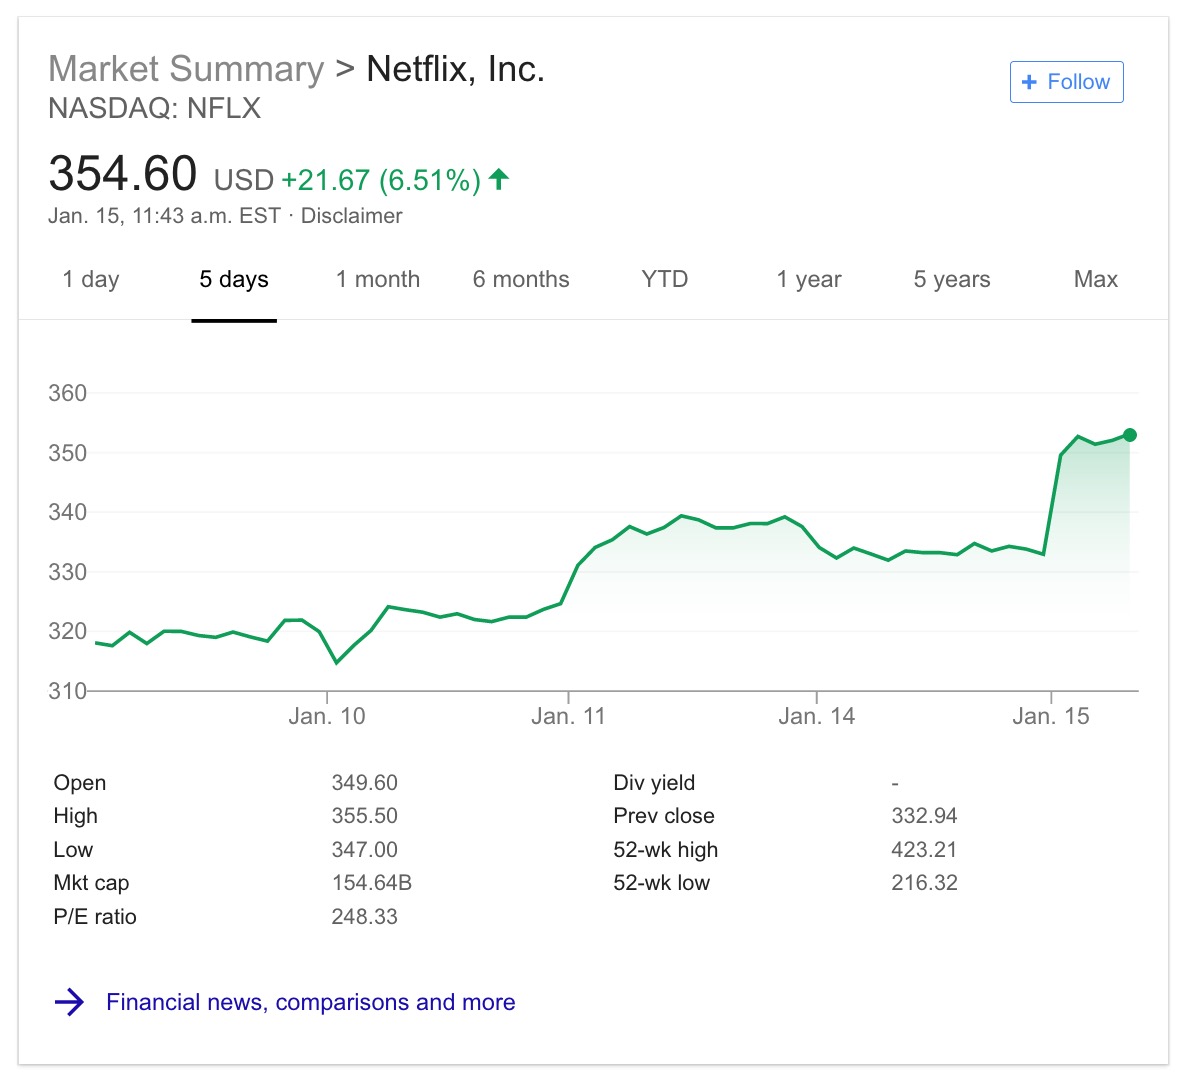Click the 350 y-axis label

pyautogui.click(x=67, y=453)
